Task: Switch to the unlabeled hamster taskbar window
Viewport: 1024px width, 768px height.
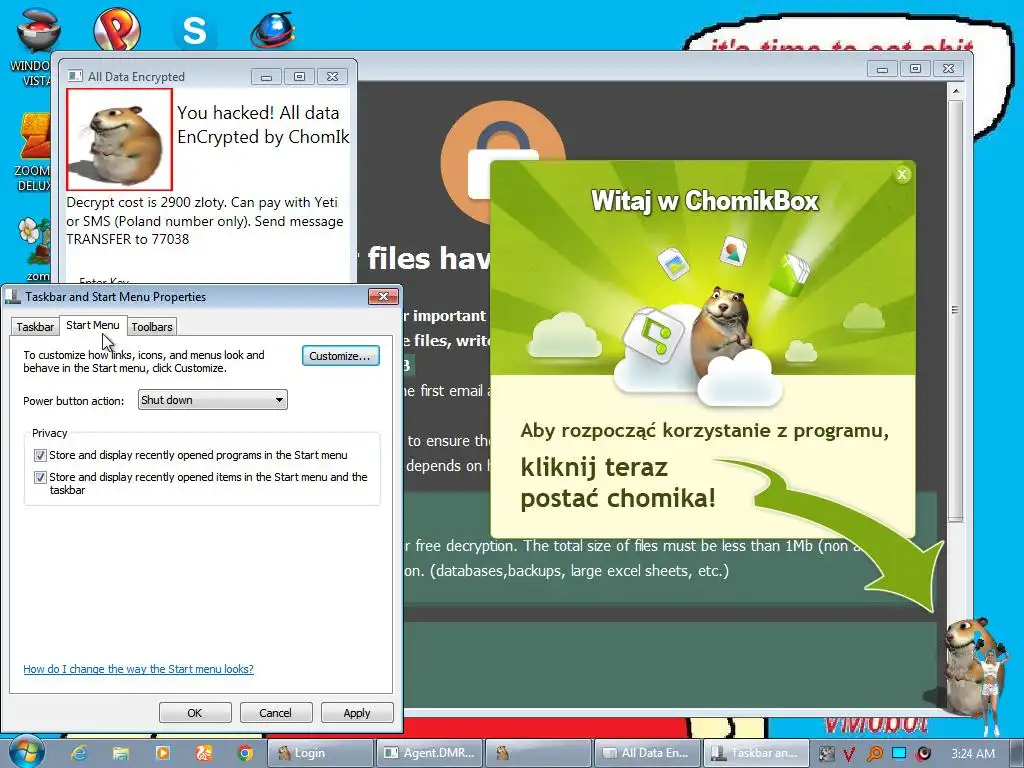Action: [538, 753]
